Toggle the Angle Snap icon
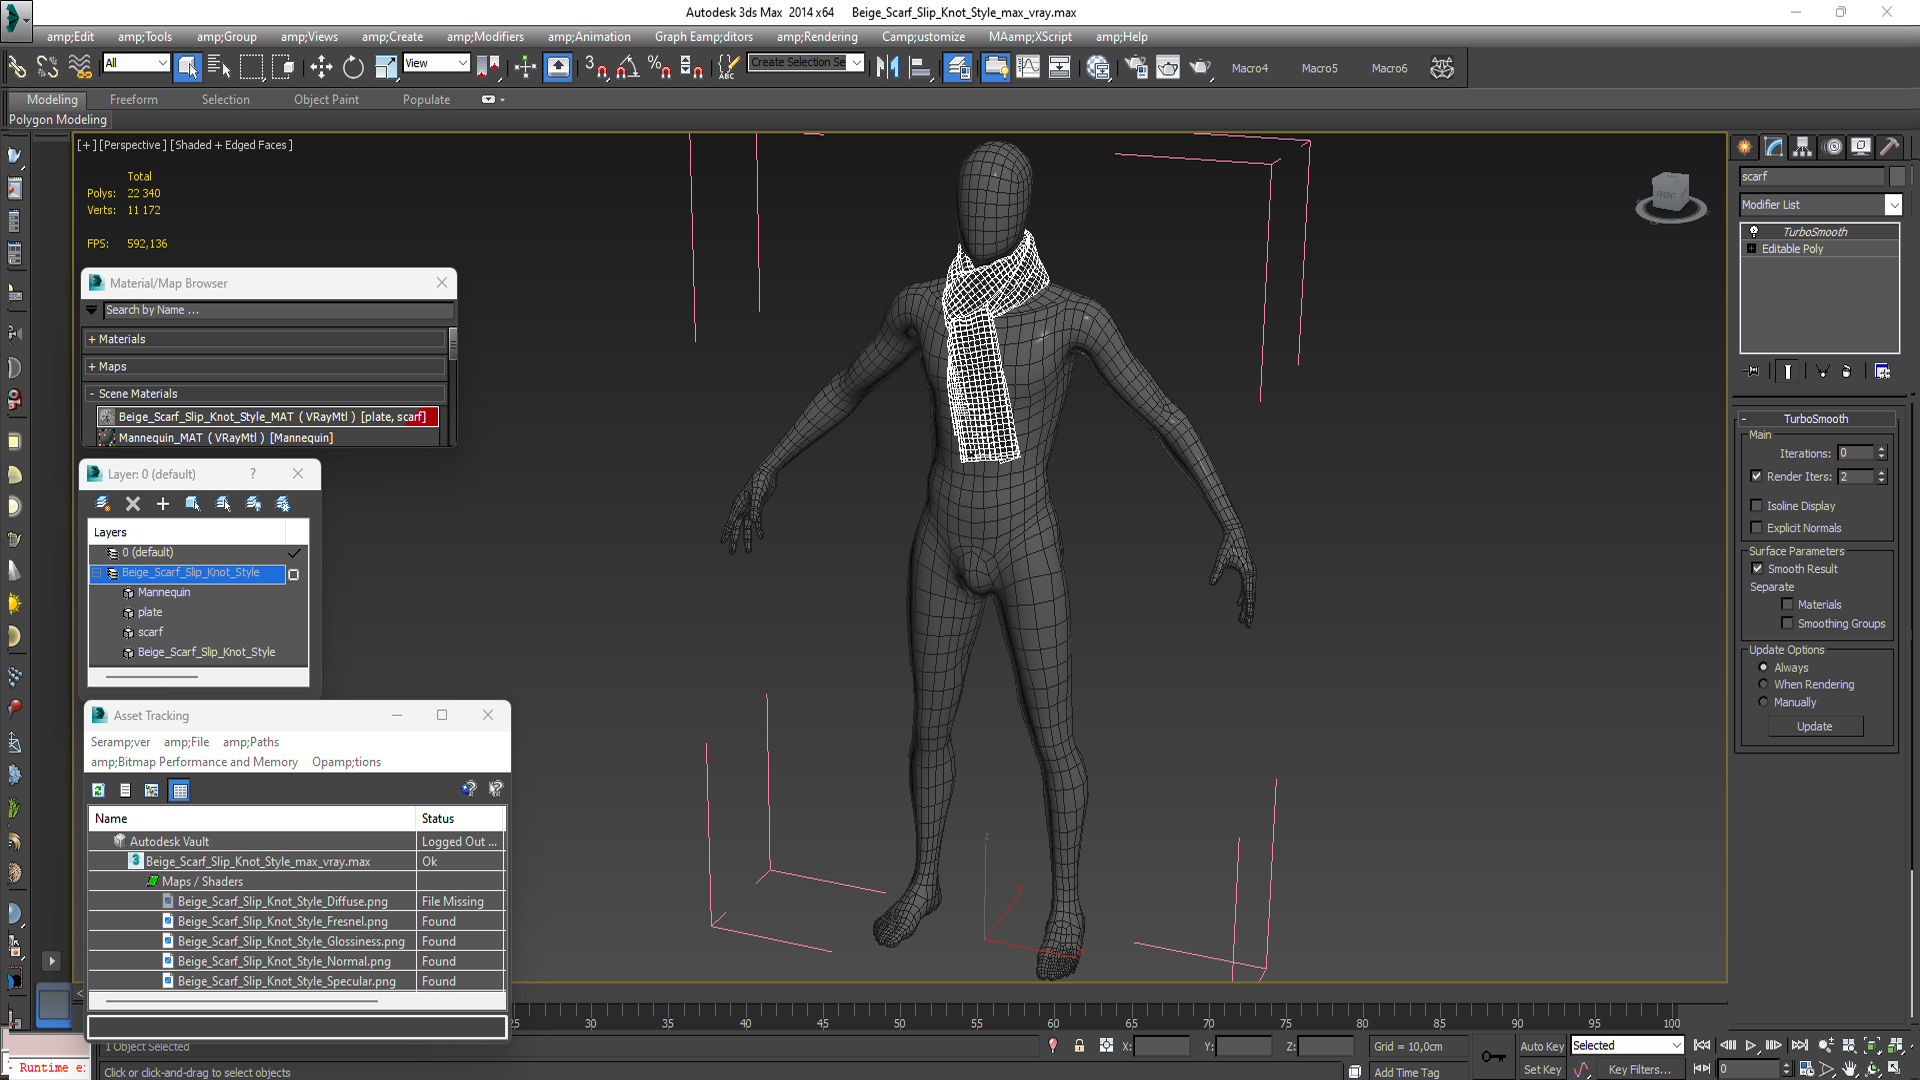Image resolution: width=1920 pixels, height=1080 pixels. click(628, 67)
